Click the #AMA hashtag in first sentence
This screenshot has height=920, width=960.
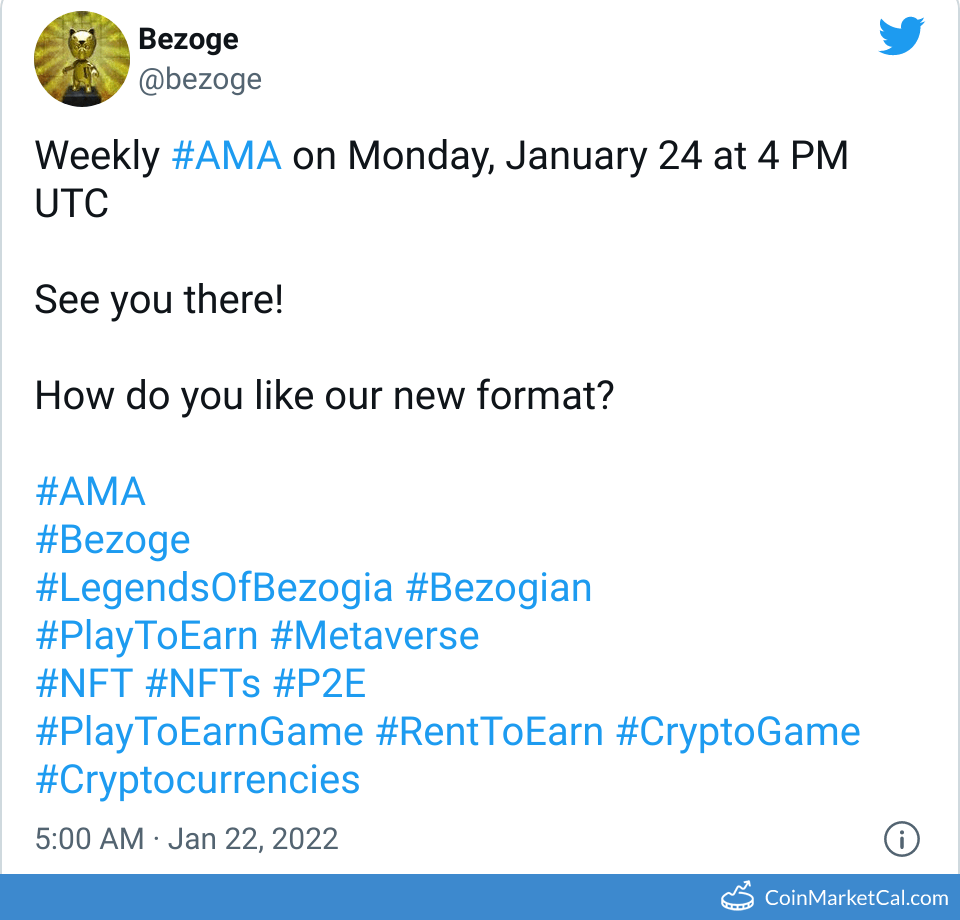[226, 157]
